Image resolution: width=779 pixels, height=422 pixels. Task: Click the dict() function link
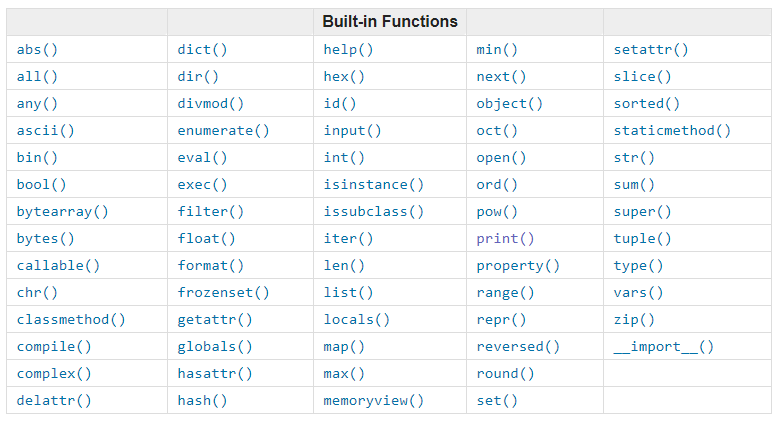click(x=202, y=49)
